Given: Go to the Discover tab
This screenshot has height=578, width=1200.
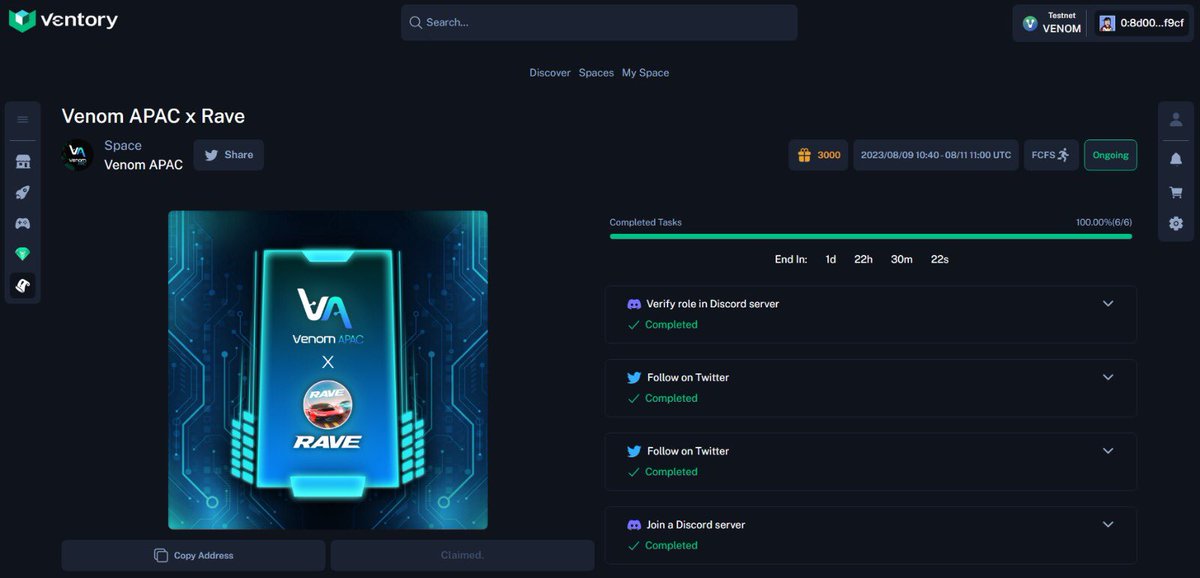Looking at the screenshot, I should 550,73.
